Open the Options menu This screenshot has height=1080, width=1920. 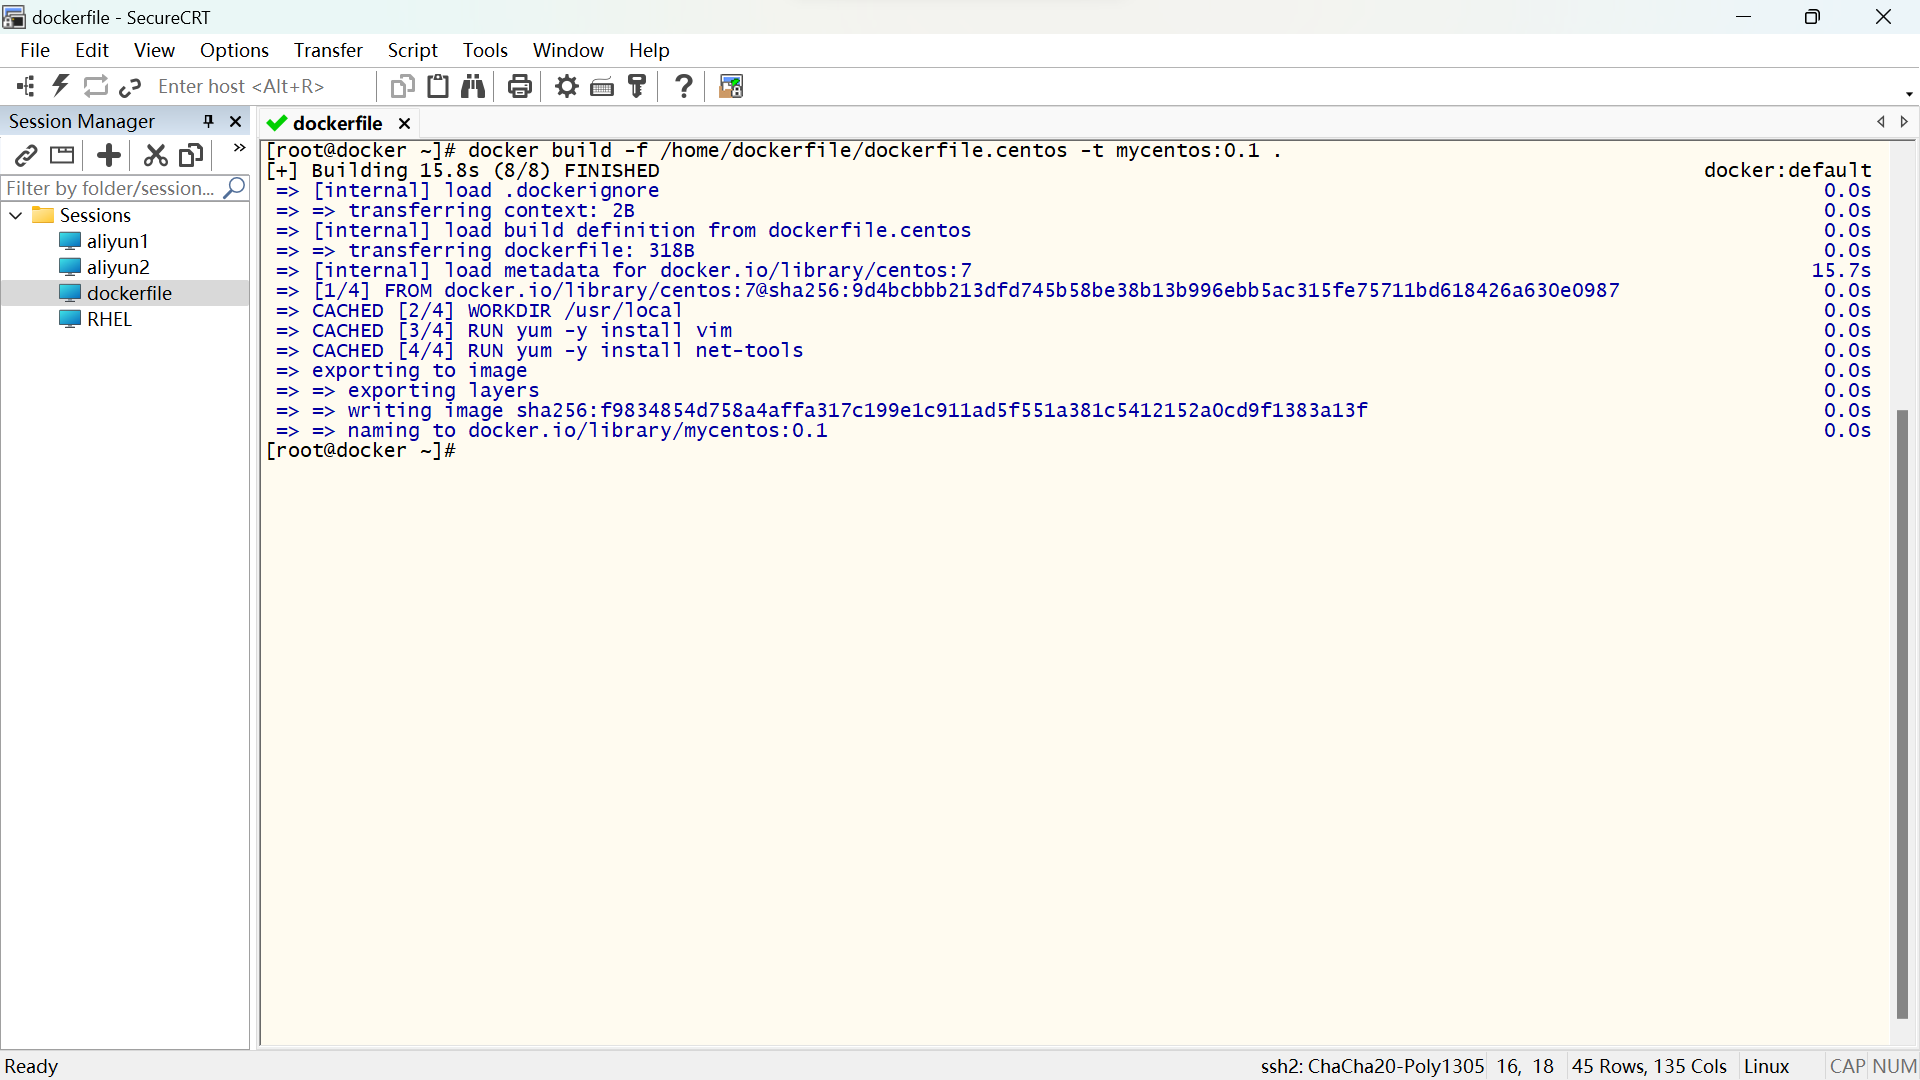pos(234,50)
